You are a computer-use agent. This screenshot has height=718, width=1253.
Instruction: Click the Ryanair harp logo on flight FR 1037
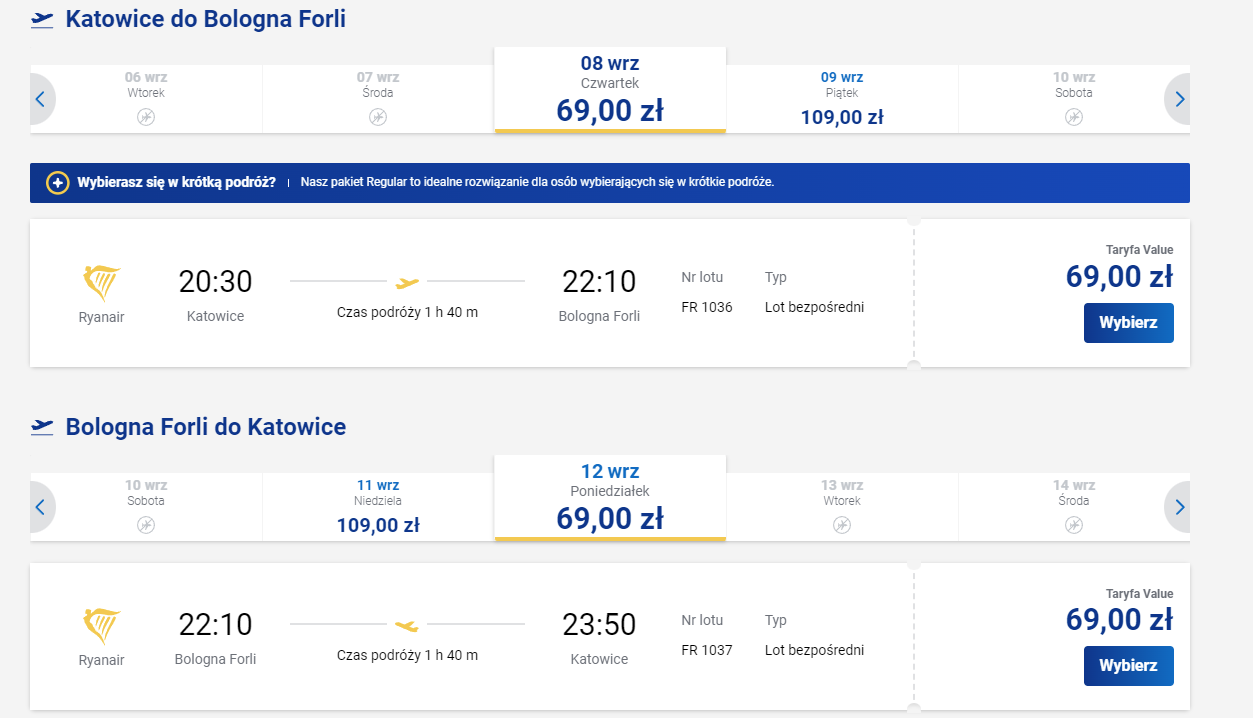(x=101, y=626)
